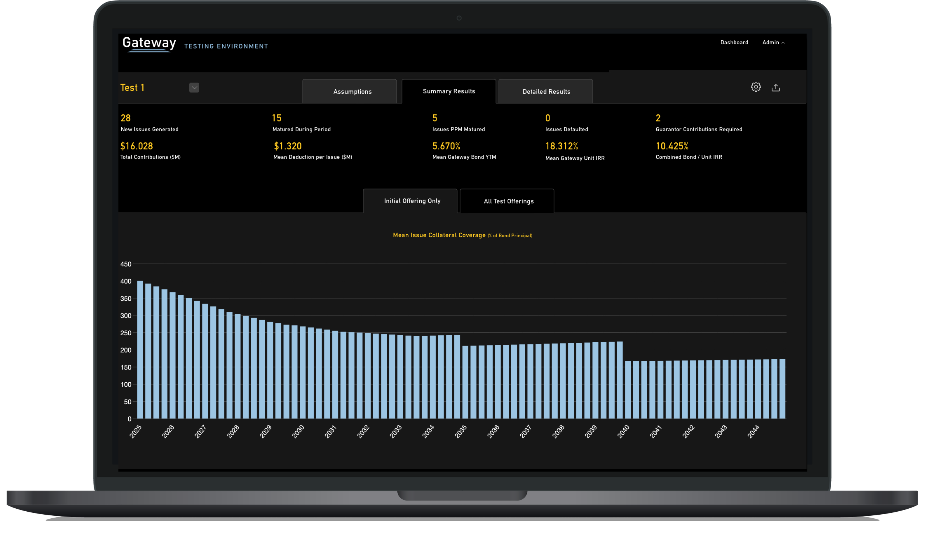This screenshot has width=925, height=548.
Task: Switch to the Assumptions tab
Action: (352, 91)
